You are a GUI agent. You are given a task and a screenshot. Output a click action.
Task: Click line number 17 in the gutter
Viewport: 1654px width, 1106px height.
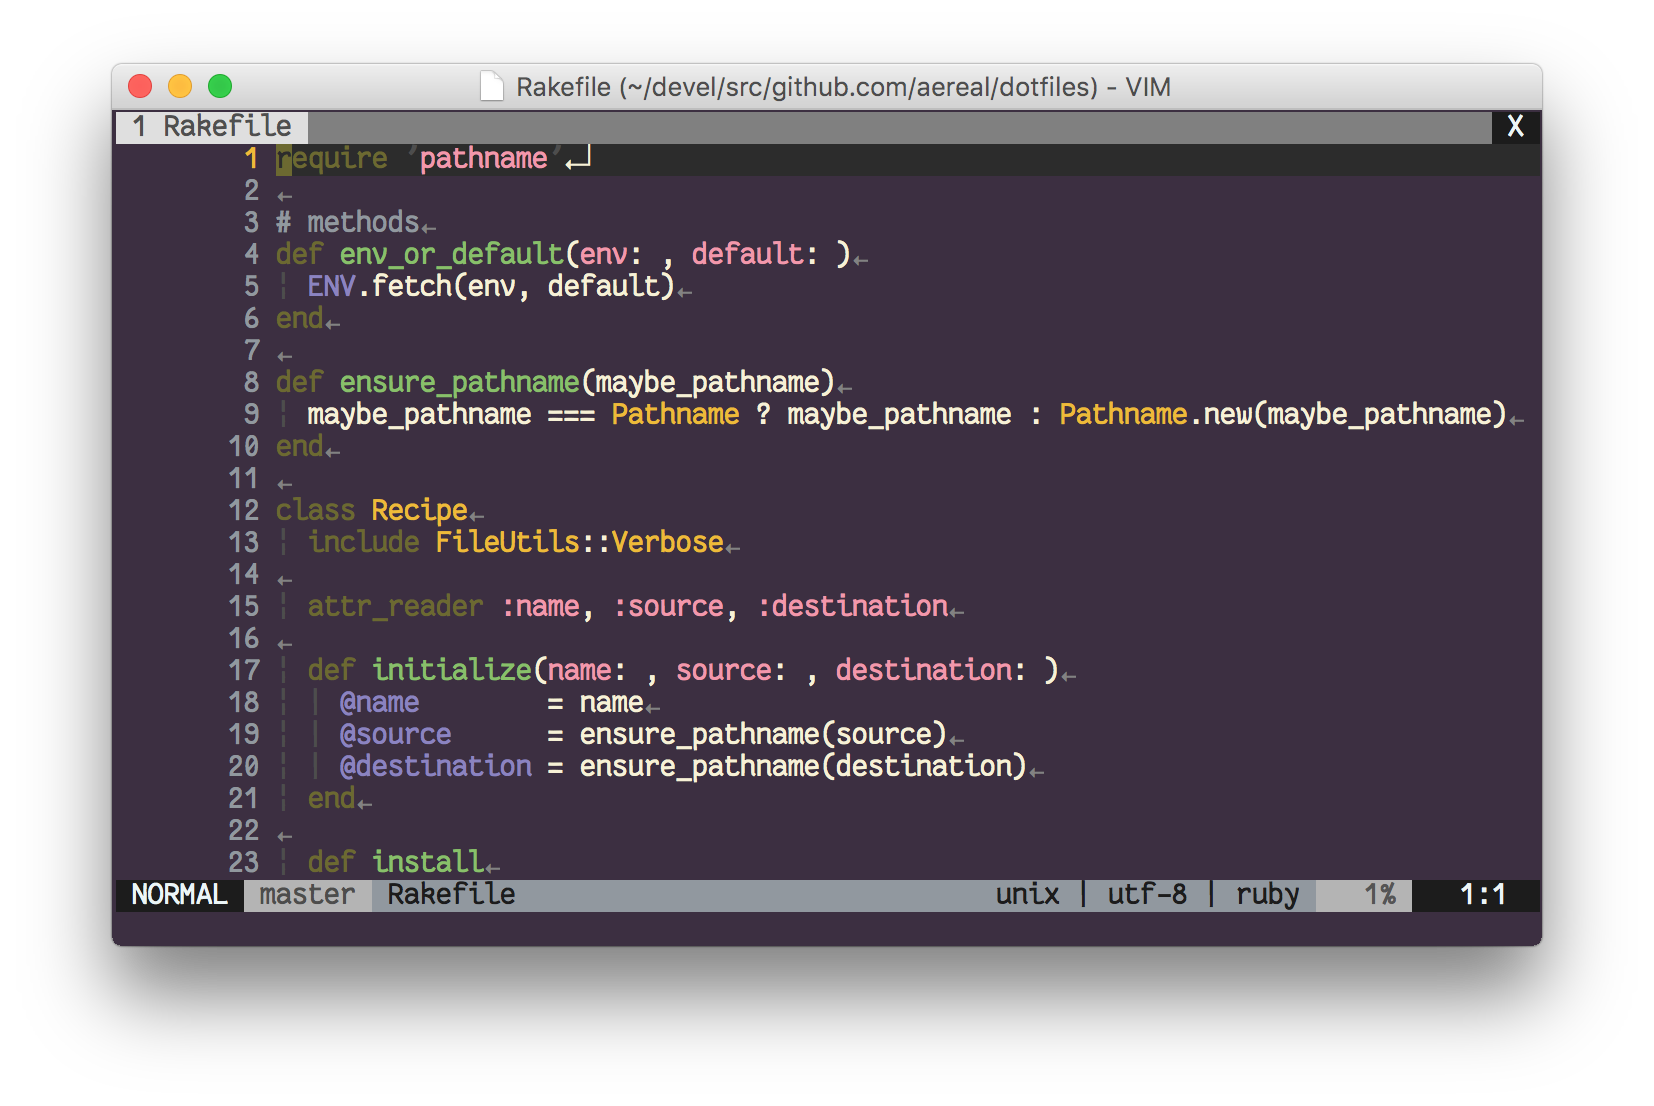(x=244, y=670)
